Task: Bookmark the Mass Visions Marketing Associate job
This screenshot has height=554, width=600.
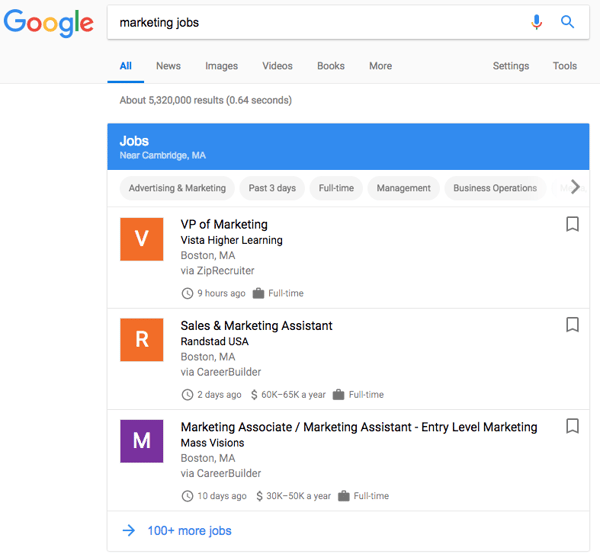Action: pos(572,426)
